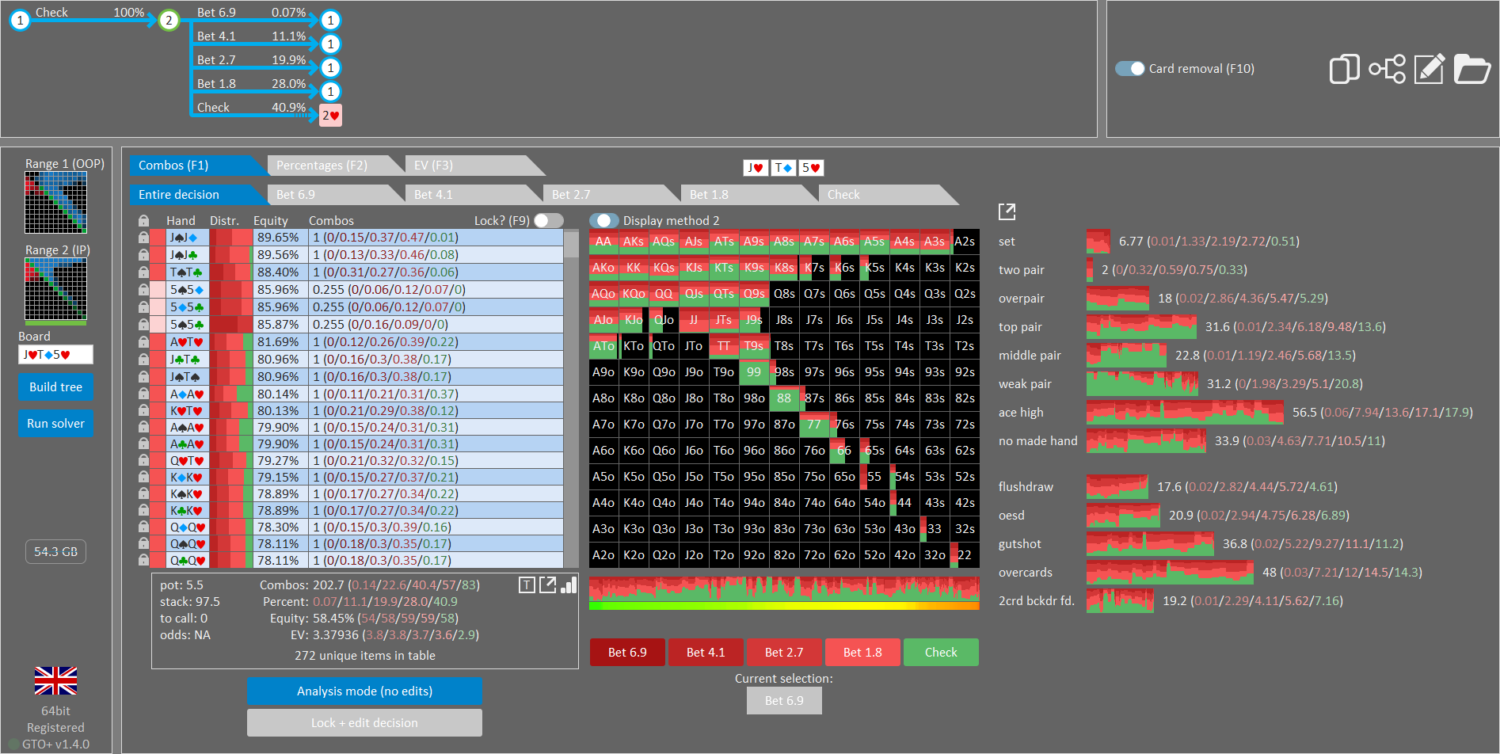Switch on Display method 2 toggle

pyautogui.click(x=604, y=221)
